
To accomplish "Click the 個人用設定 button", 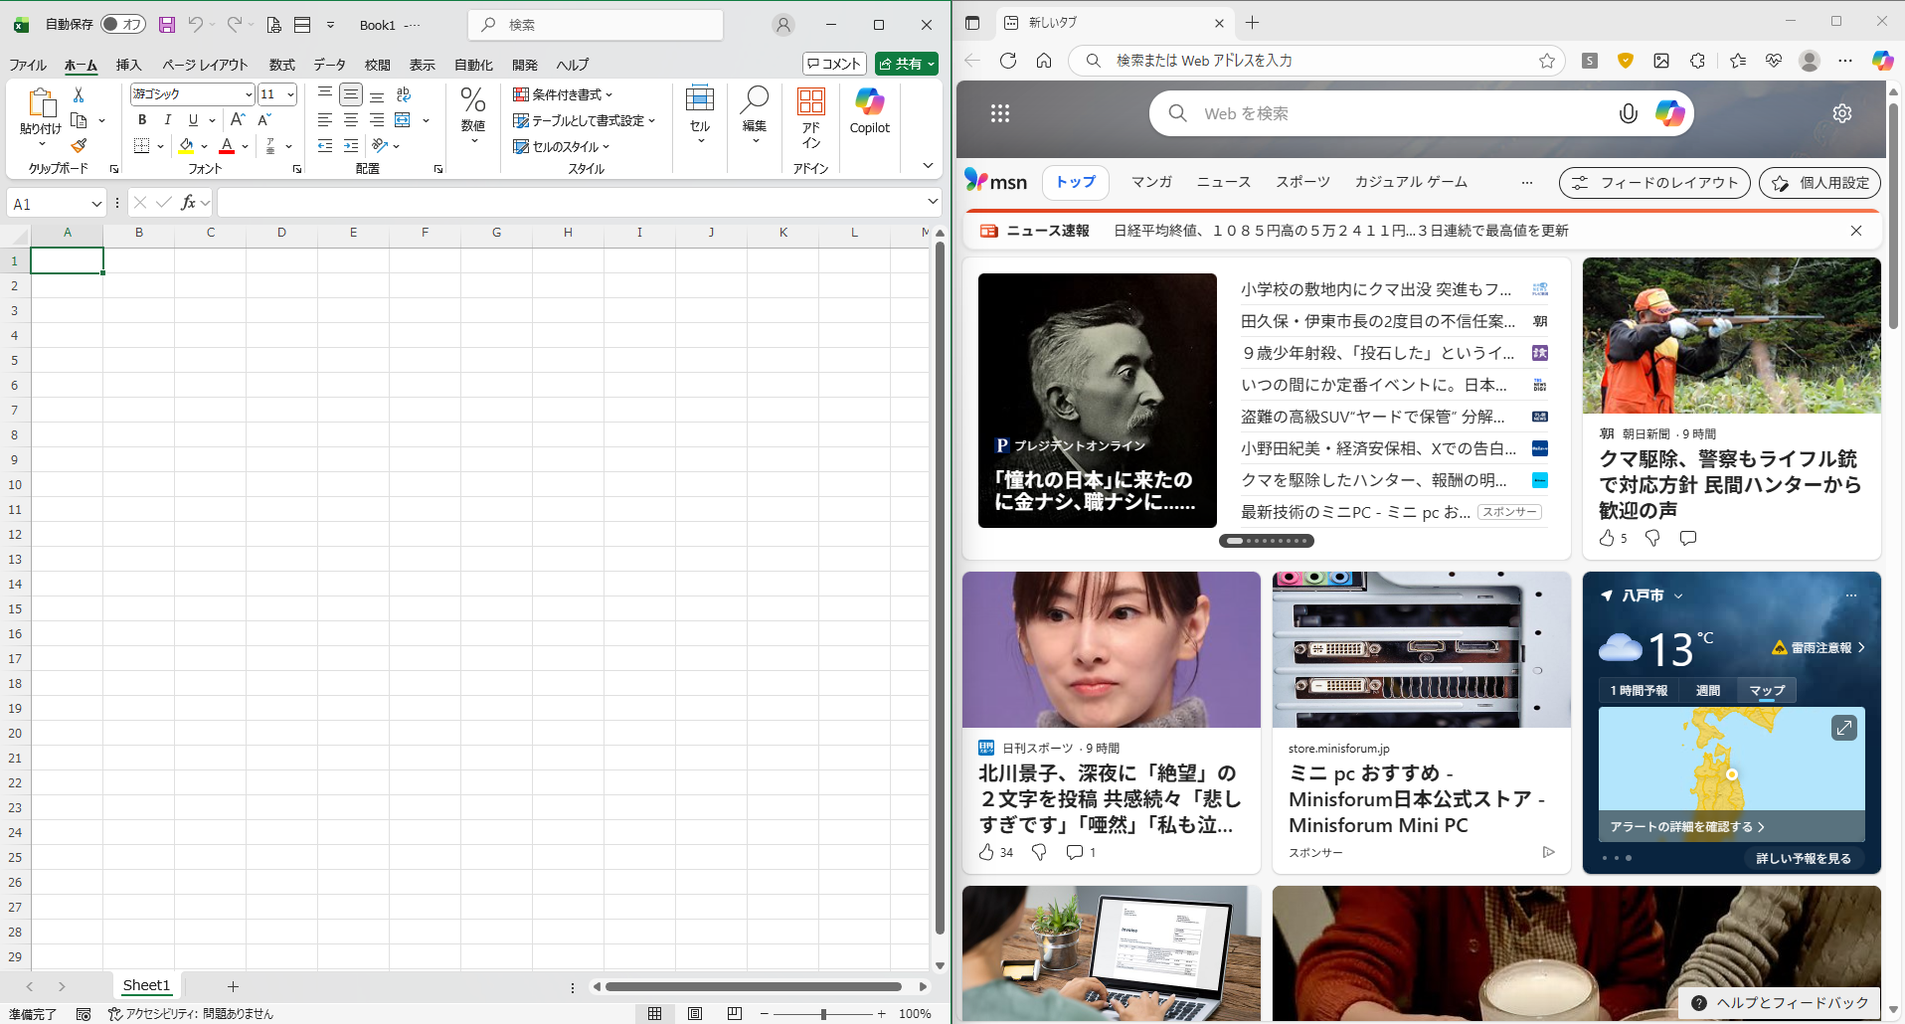I will (1820, 183).
